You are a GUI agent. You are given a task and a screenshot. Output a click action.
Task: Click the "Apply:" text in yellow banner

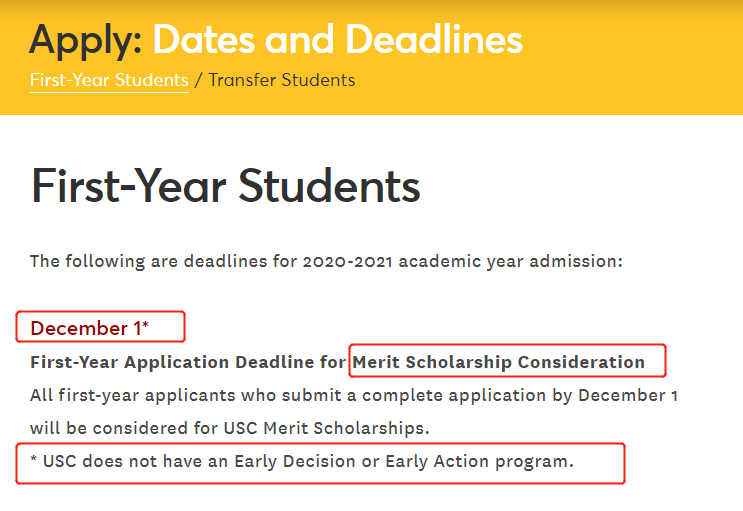[x=86, y=40]
